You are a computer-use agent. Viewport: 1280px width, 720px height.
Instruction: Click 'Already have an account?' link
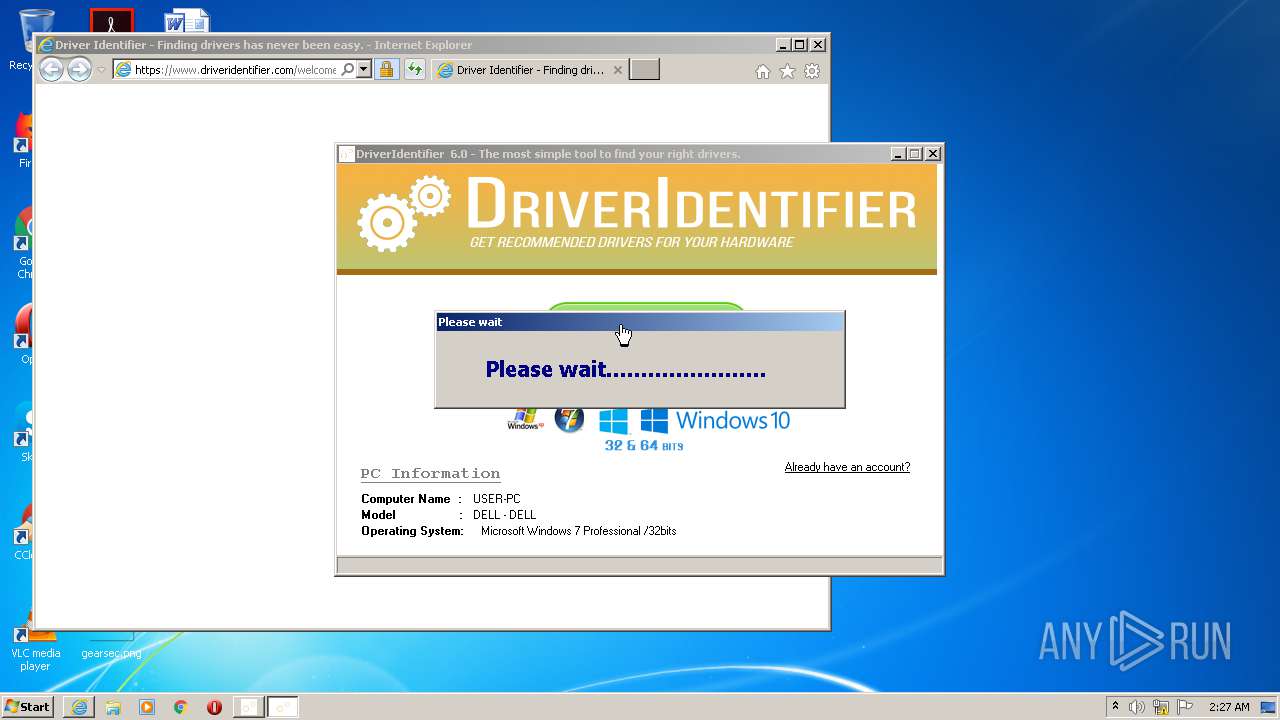pos(847,467)
